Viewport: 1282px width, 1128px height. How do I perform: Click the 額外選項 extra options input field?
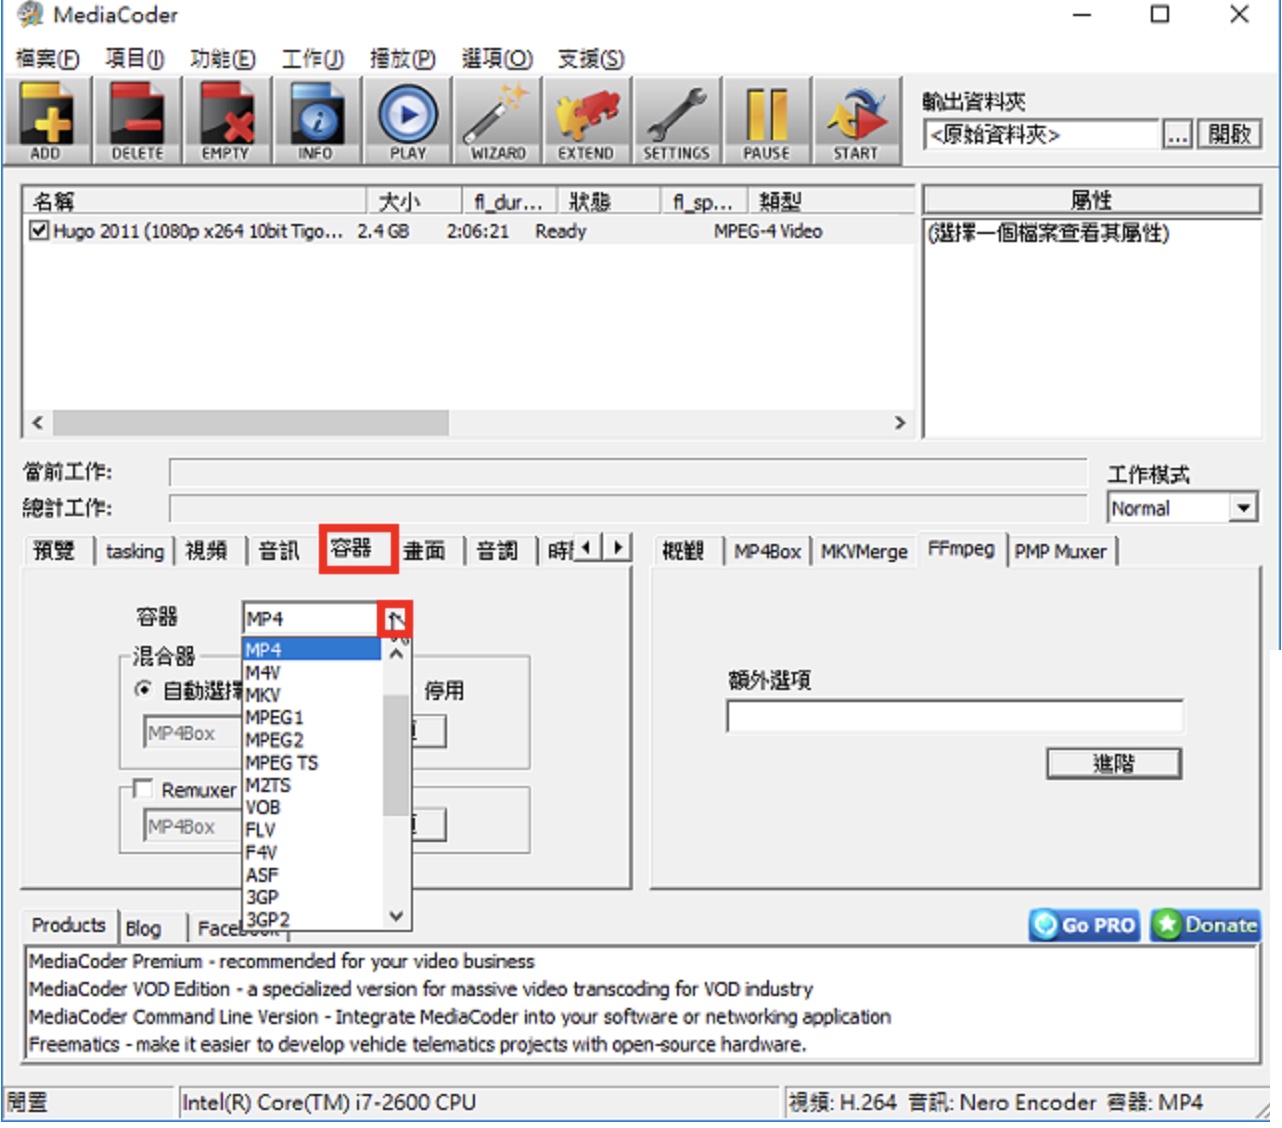[955, 717]
